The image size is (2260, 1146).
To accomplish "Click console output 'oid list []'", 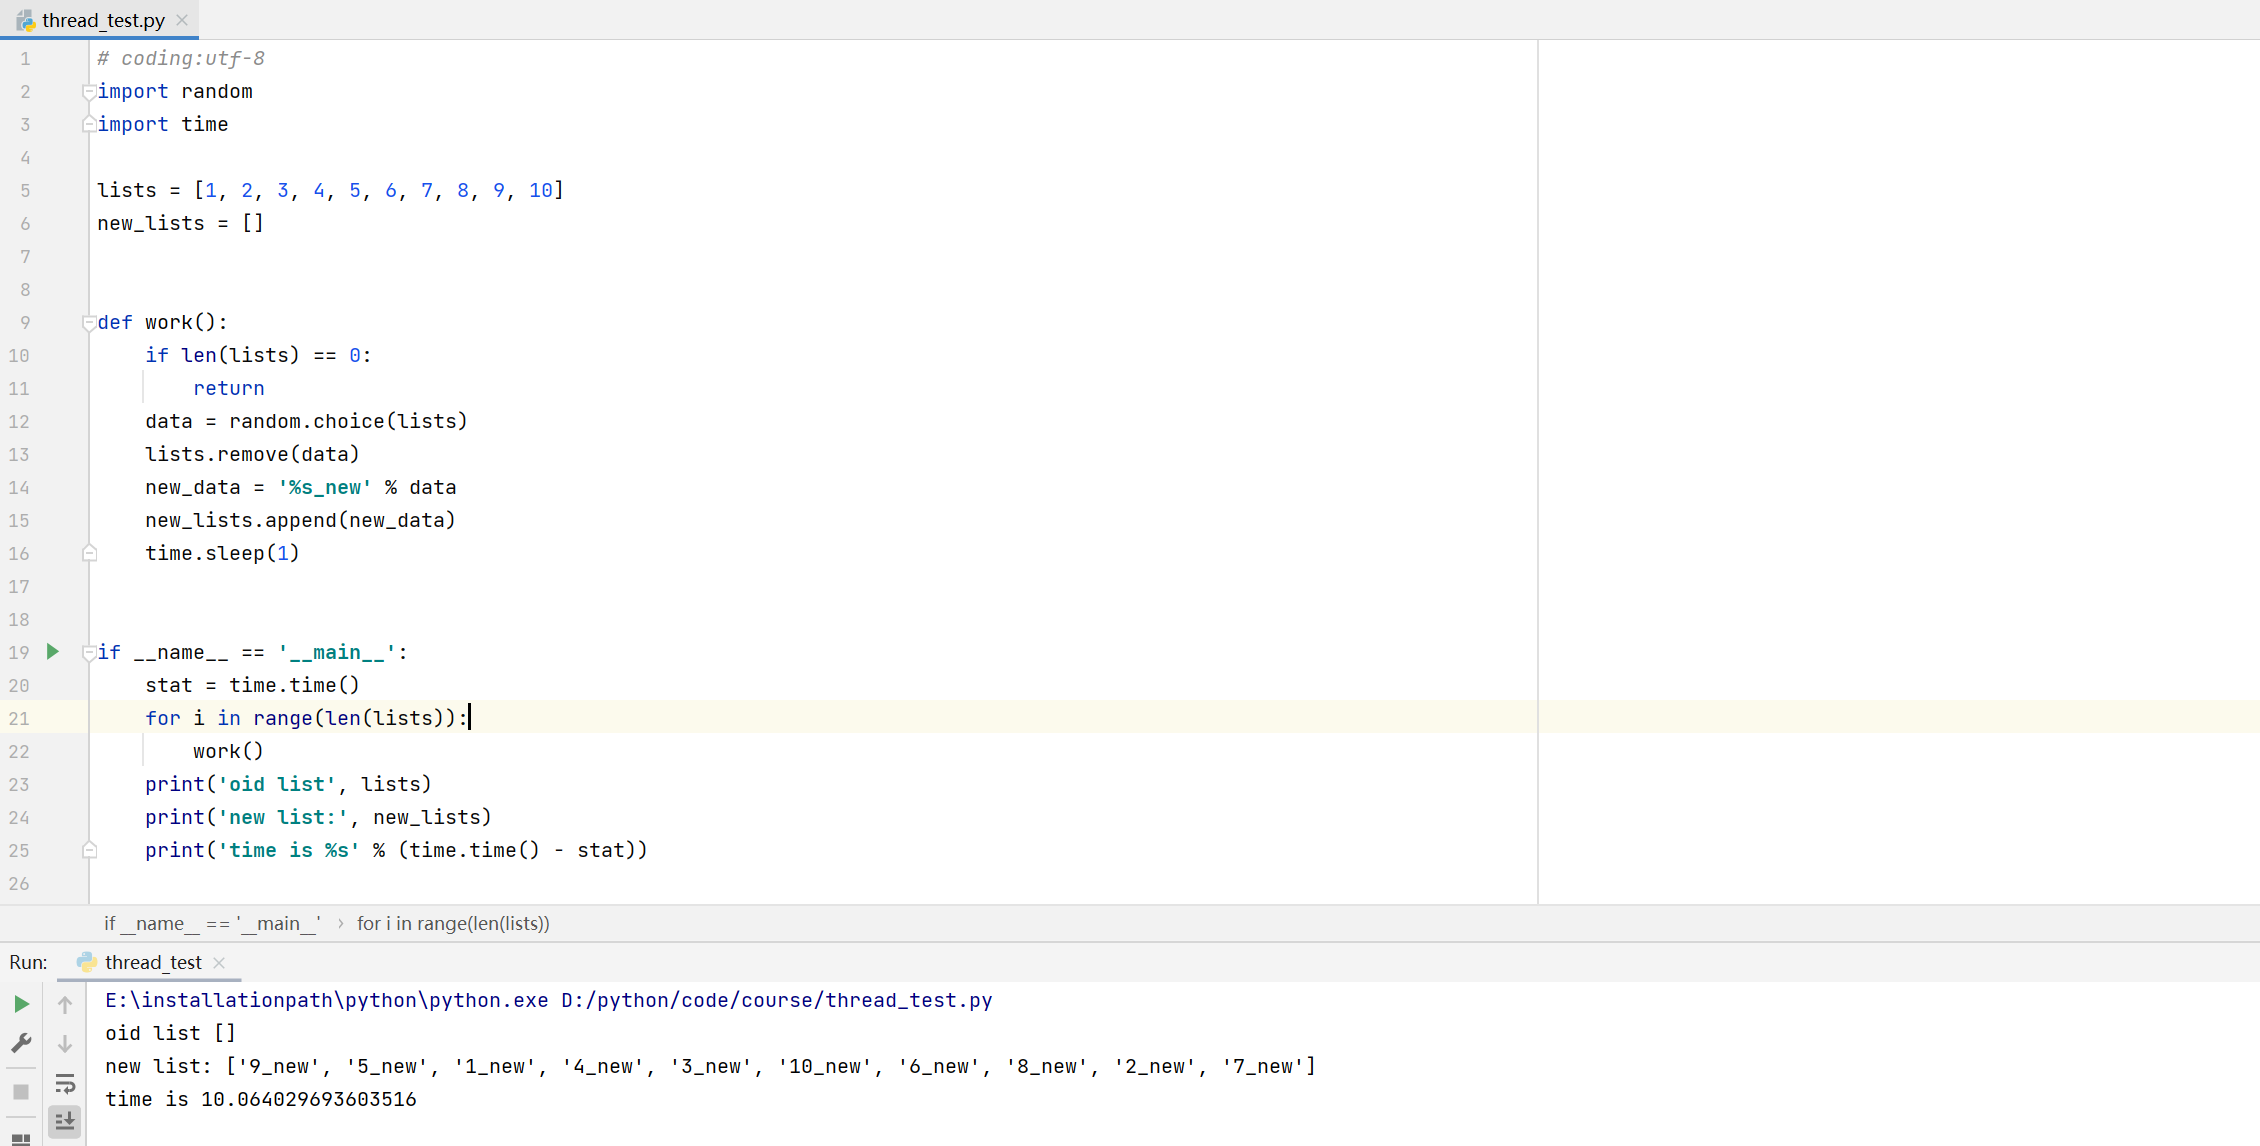I will point(171,1033).
